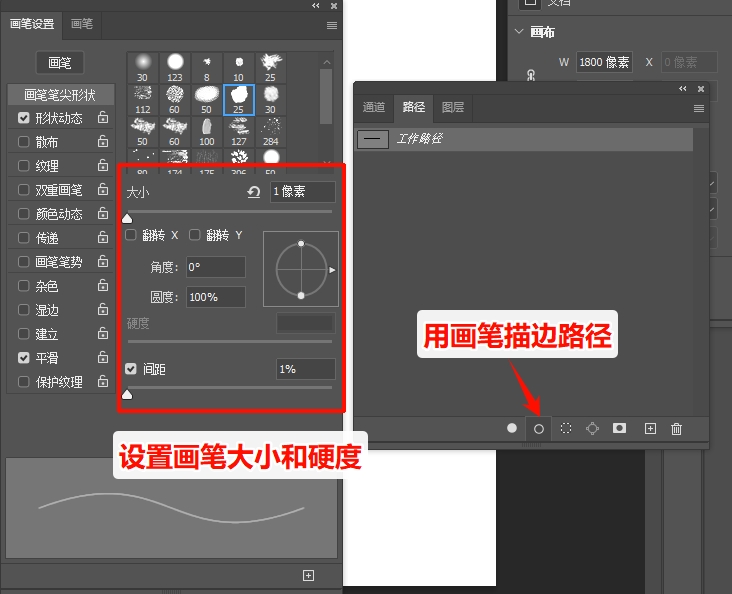The height and width of the screenshot is (594, 732).
Task: Add layer mask icon in Paths panel
Action: coord(619,428)
